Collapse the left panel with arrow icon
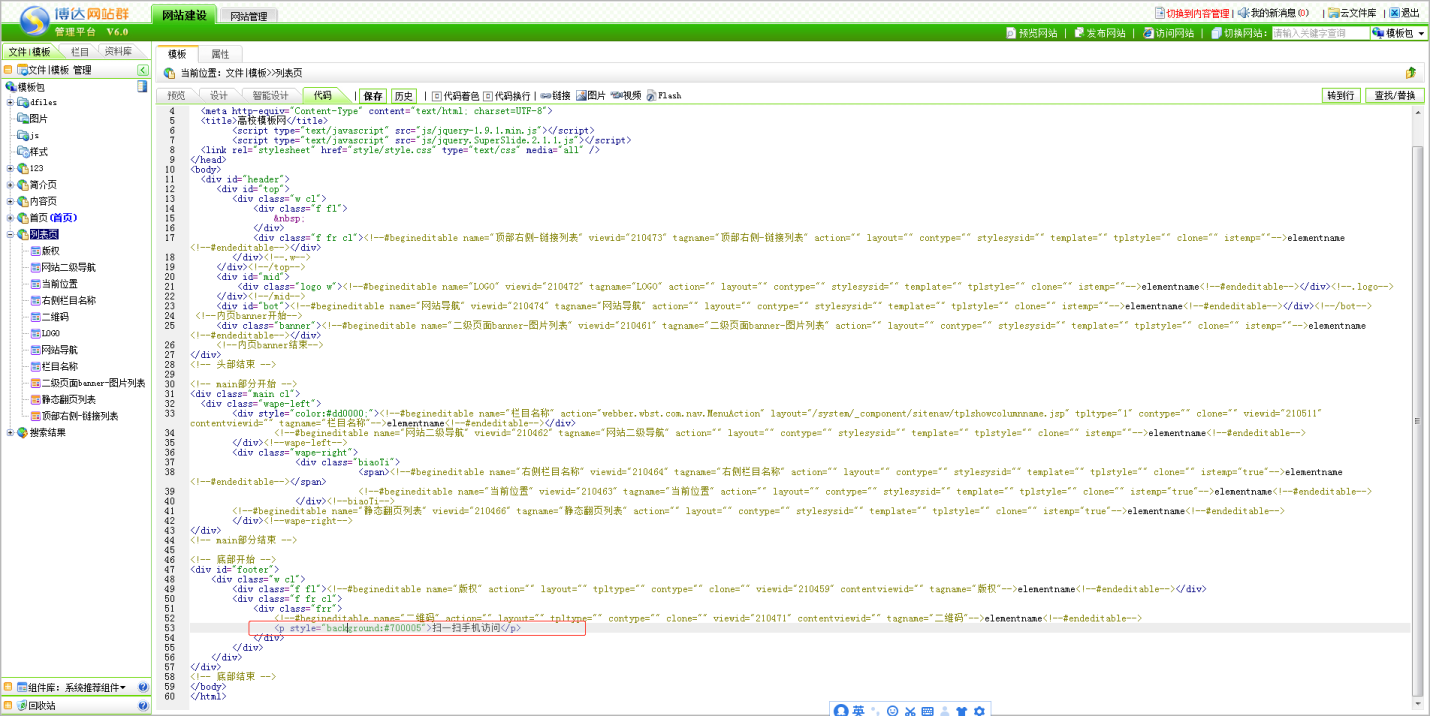 [143, 70]
